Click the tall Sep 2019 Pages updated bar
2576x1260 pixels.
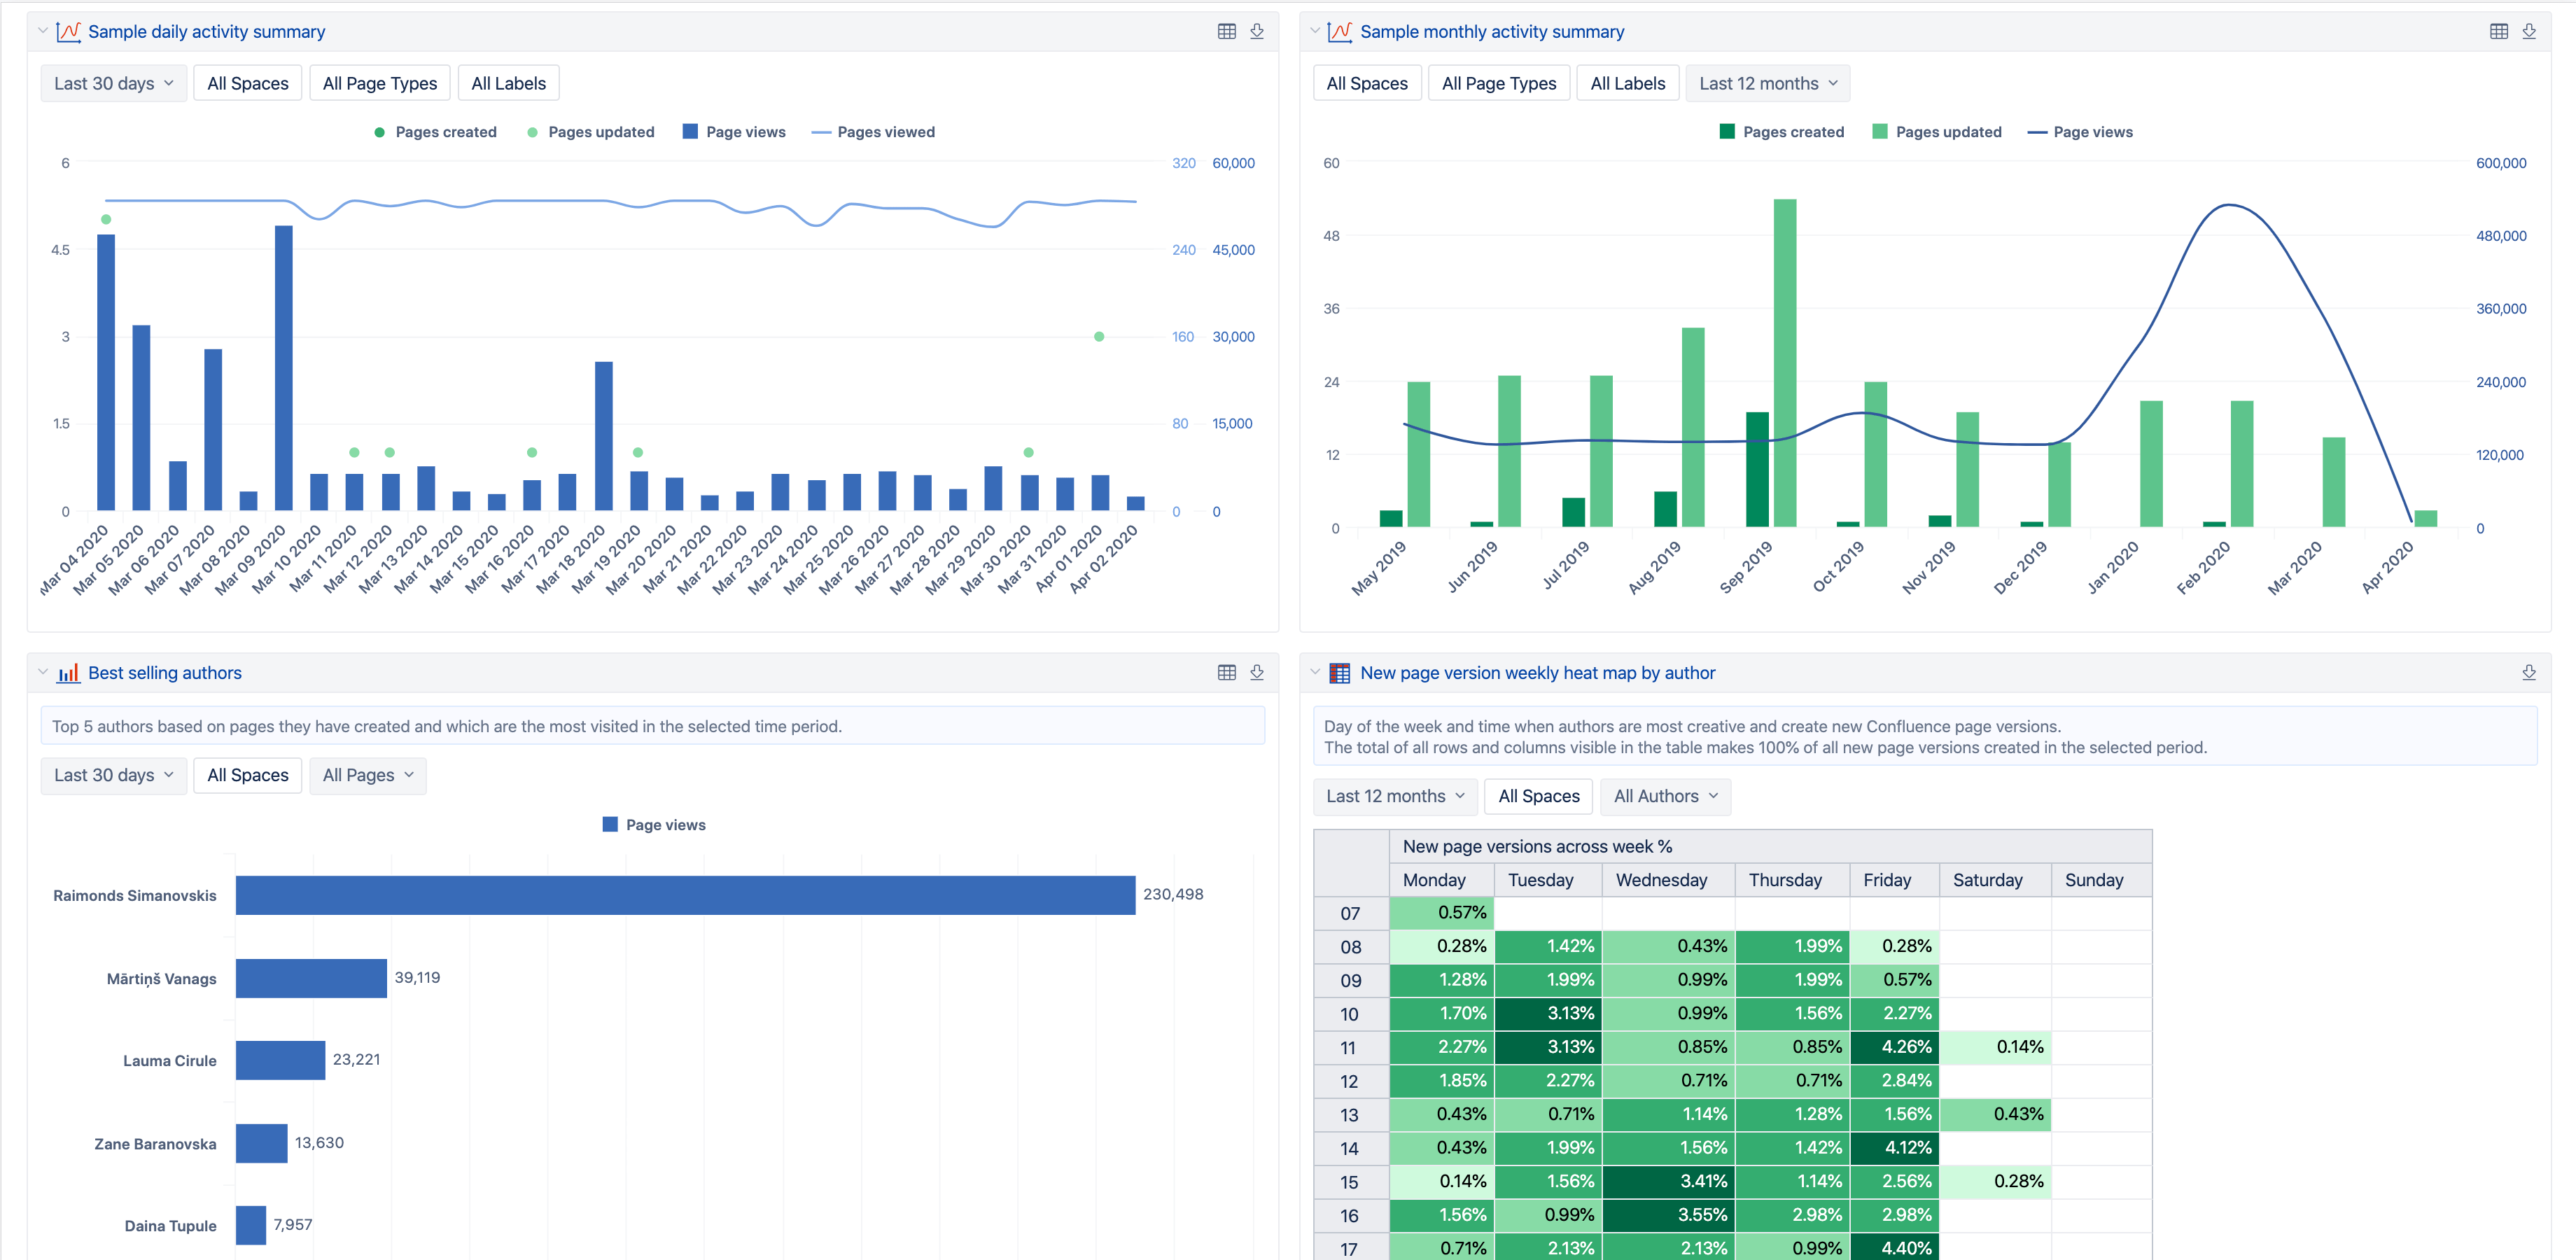pos(1785,363)
